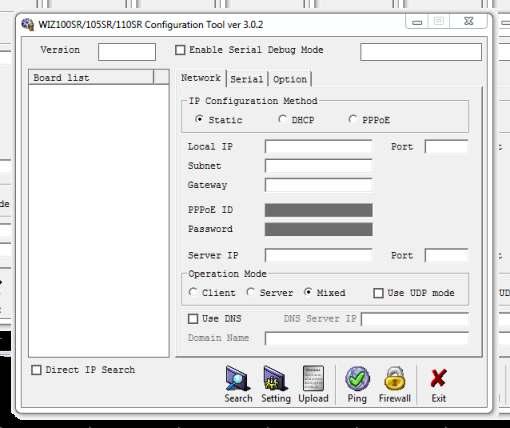510x428 pixels.
Task: Click the application icon in title bar
Action: click(28, 24)
